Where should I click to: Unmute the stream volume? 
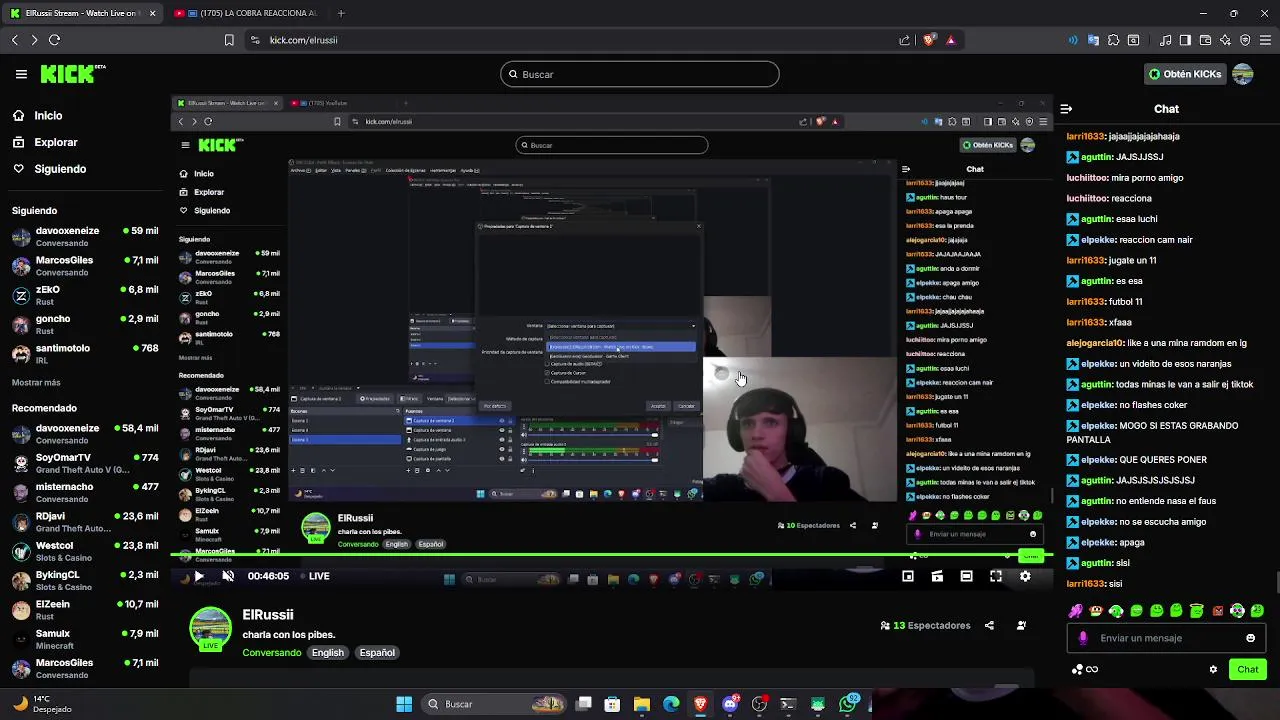point(228,576)
